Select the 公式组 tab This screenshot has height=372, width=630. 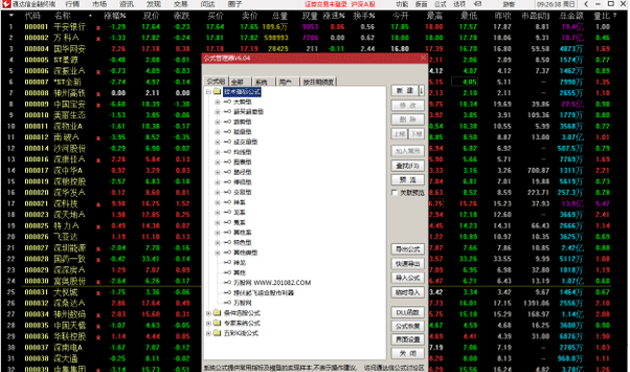coord(216,81)
